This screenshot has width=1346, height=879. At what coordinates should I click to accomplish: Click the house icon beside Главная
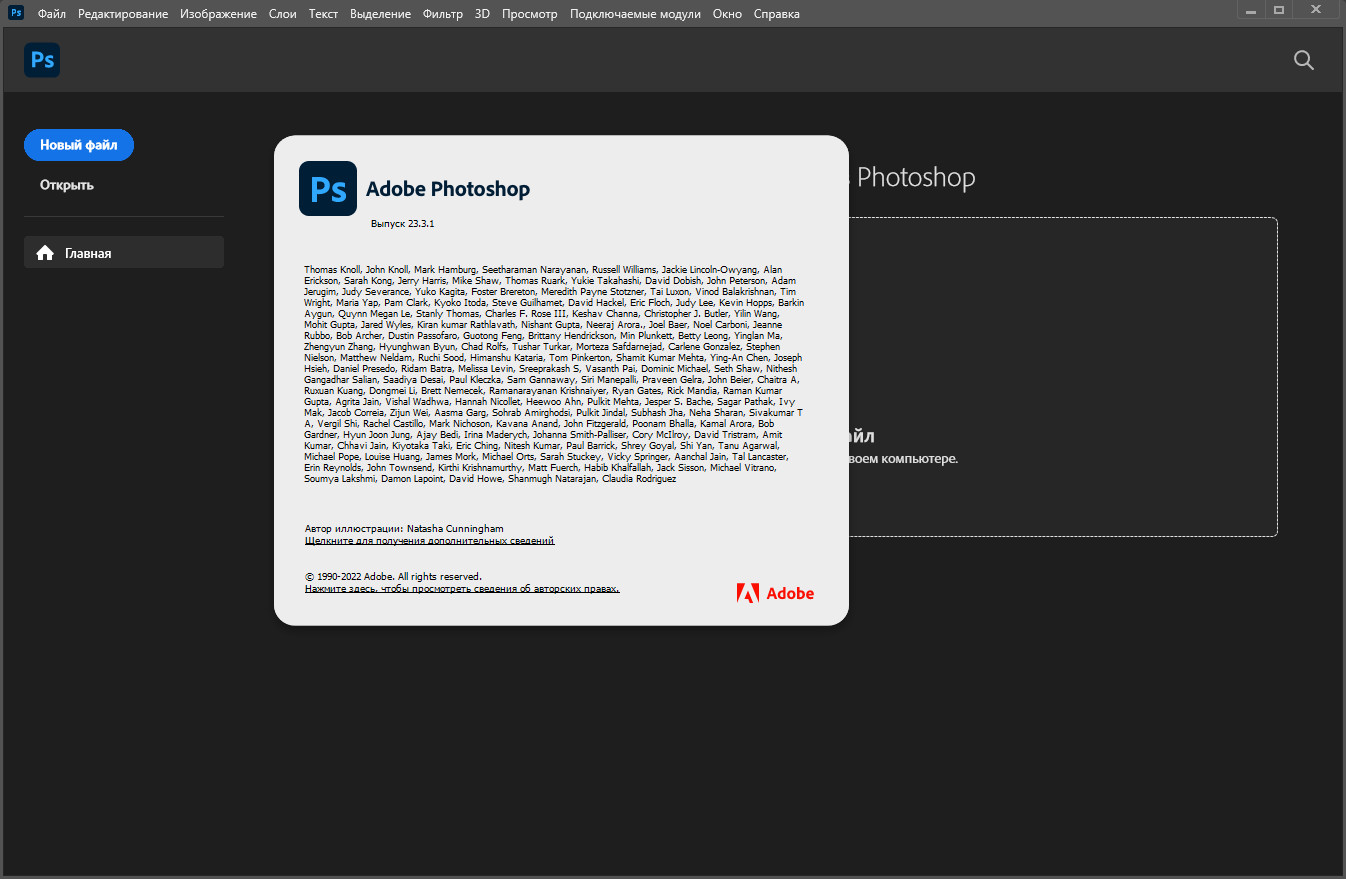(45, 253)
